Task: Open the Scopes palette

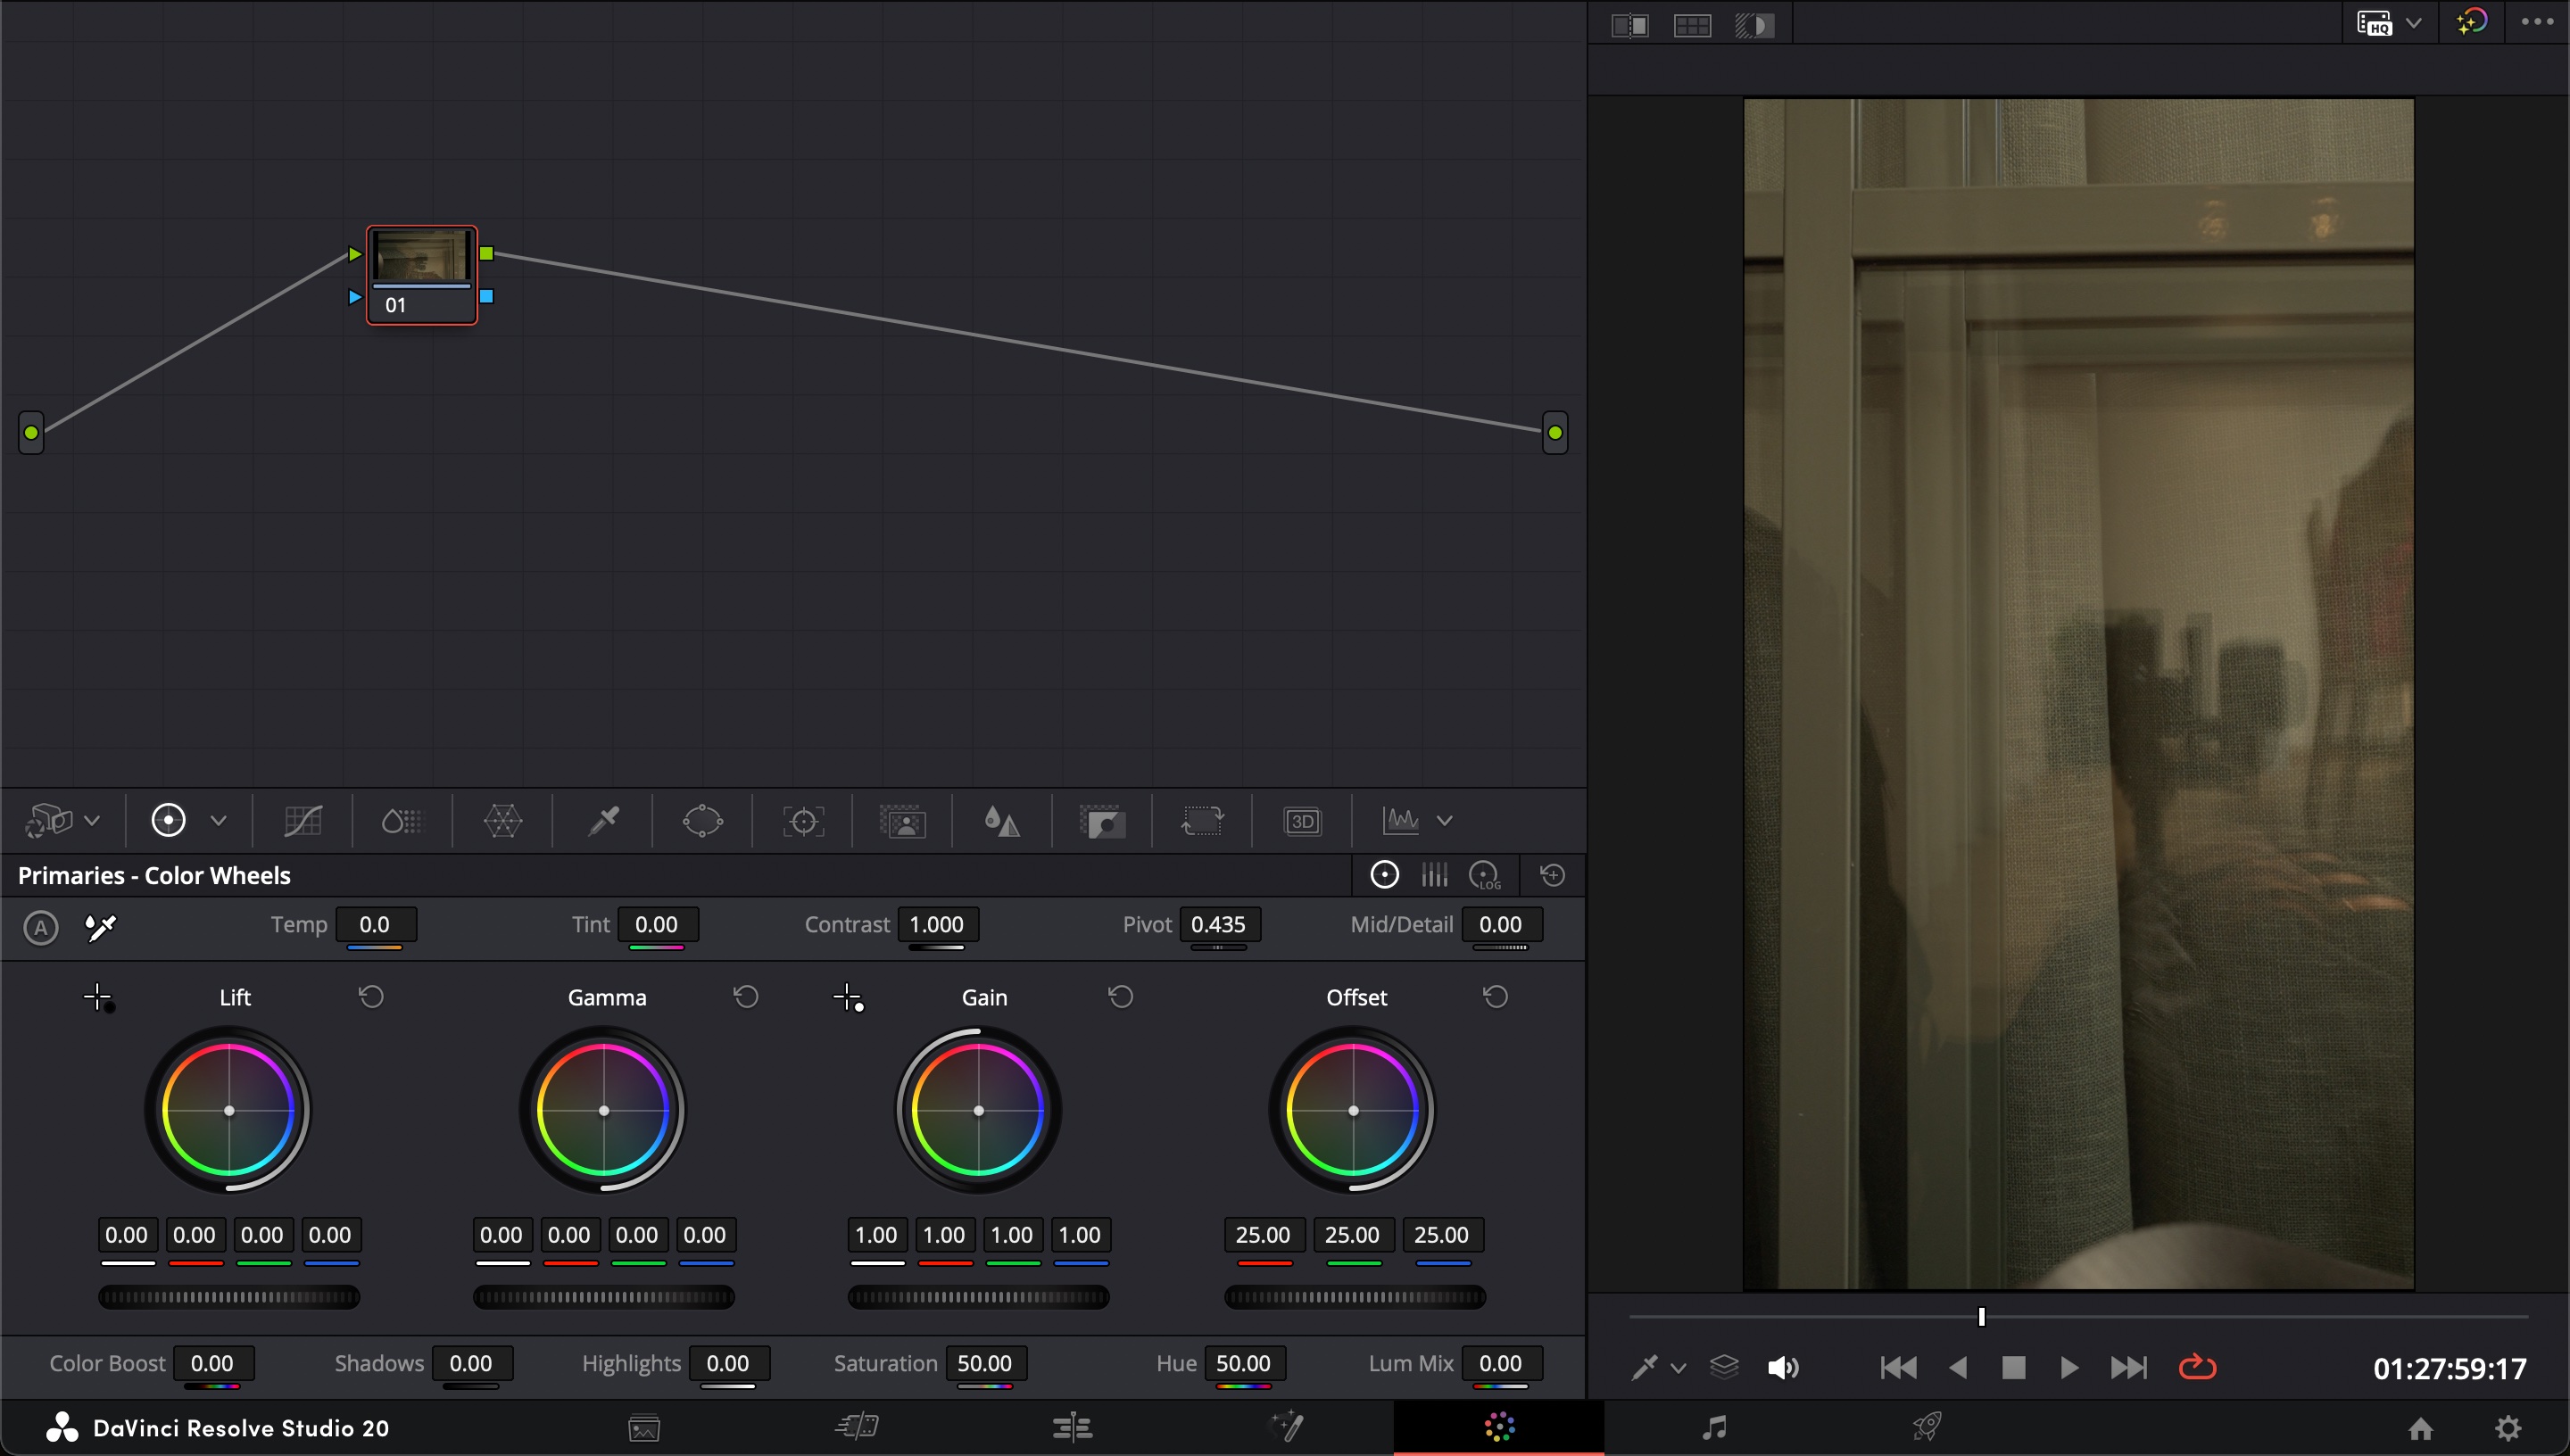Action: [1401, 821]
